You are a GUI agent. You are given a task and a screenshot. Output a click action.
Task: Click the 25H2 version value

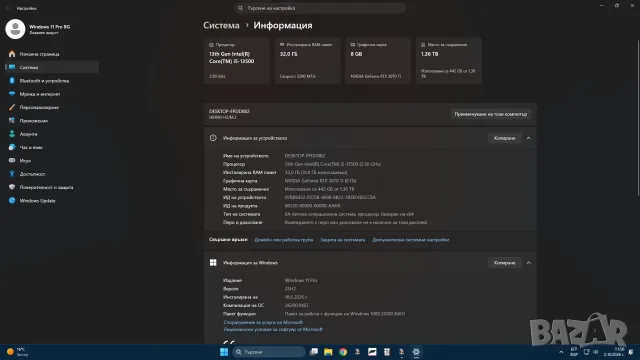pyautogui.click(x=290, y=289)
